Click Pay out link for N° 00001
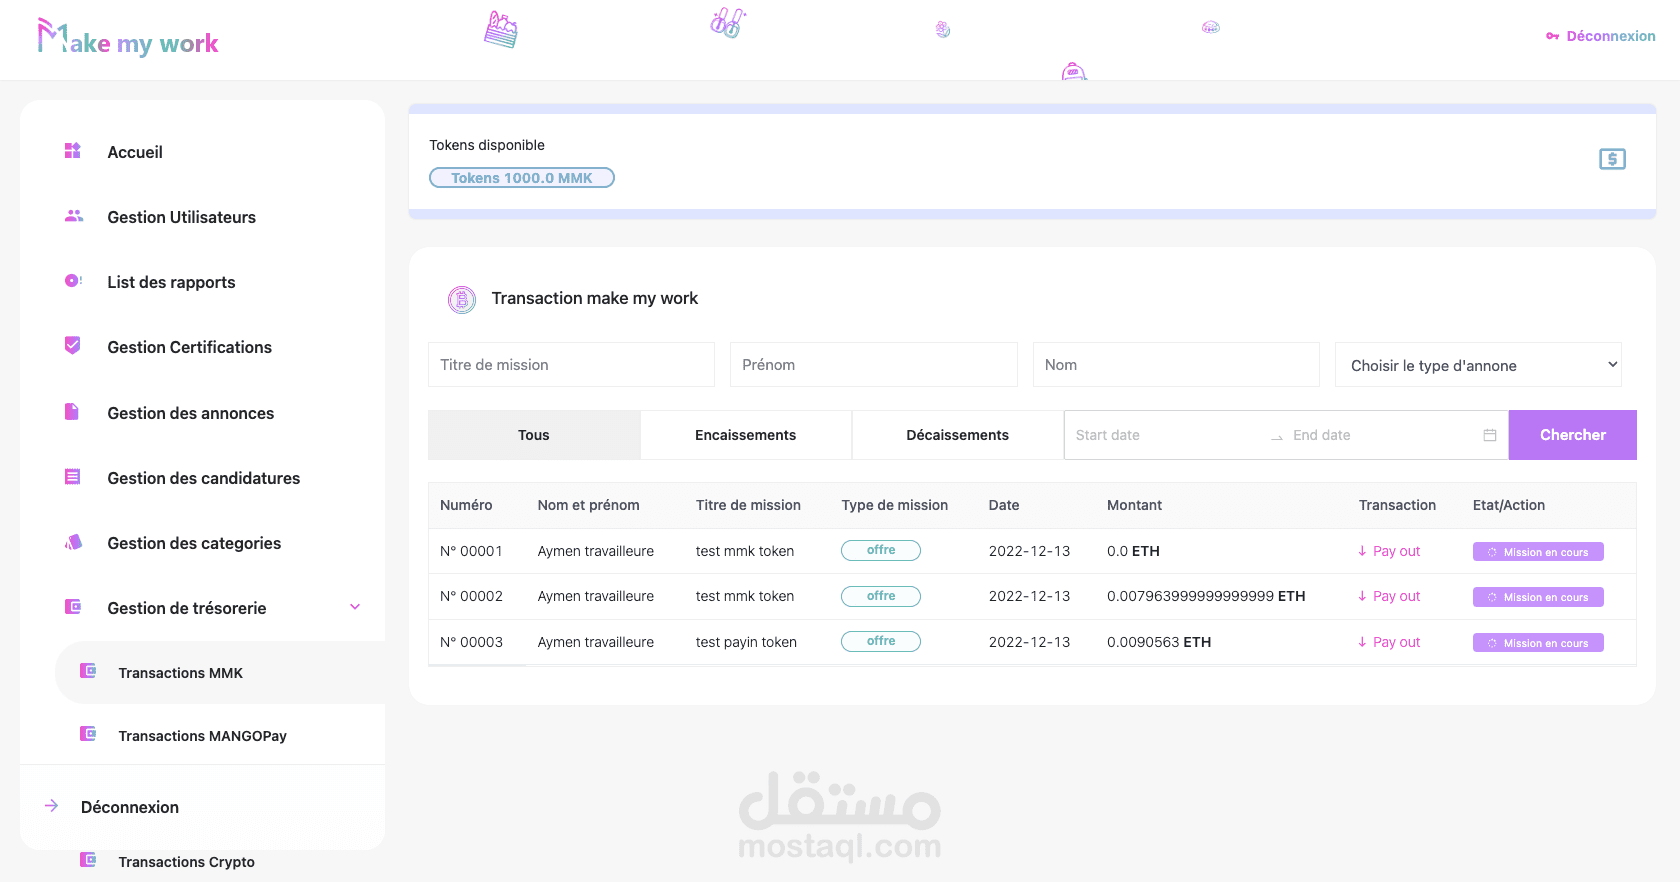The height and width of the screenshot is (882, 1680). [x=1396, y=551]
